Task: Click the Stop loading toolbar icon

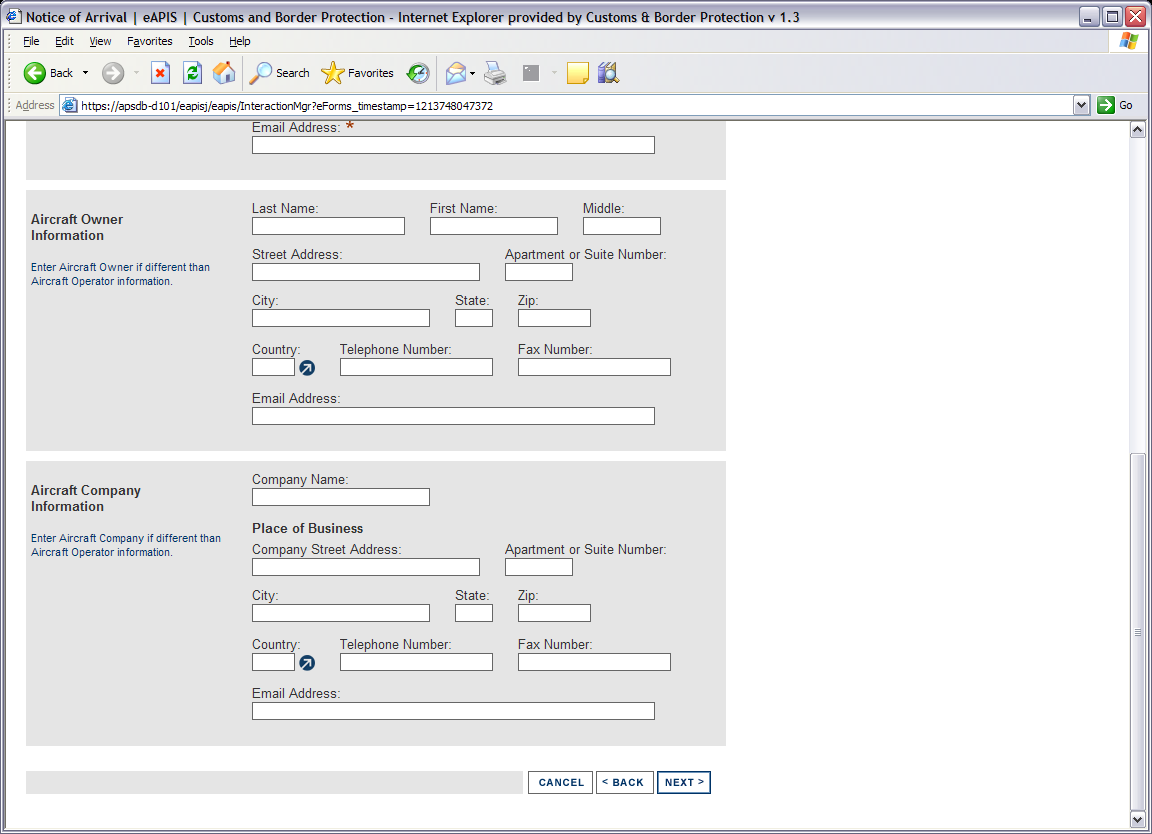Action: click(x=160, y=73)
